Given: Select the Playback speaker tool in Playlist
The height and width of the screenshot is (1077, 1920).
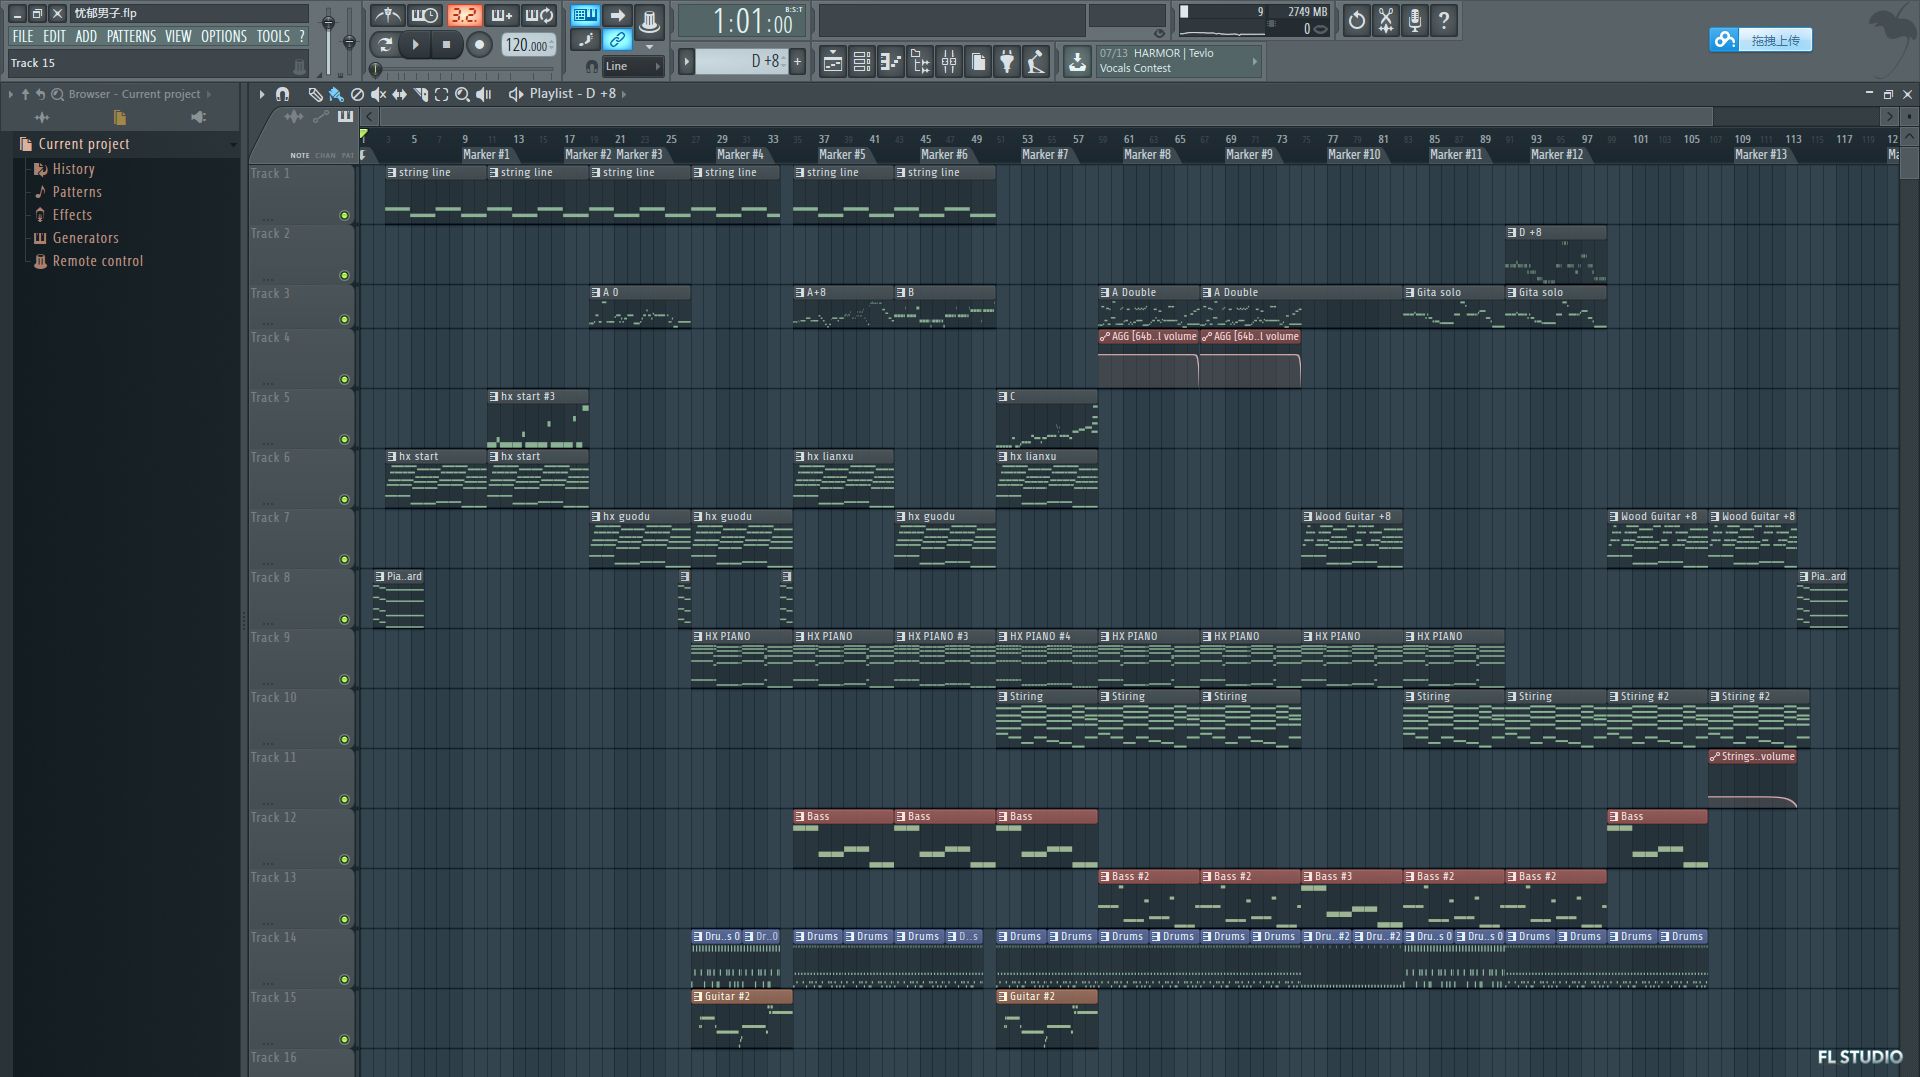Looking at the screenshot, I should [x=484, y=94].
